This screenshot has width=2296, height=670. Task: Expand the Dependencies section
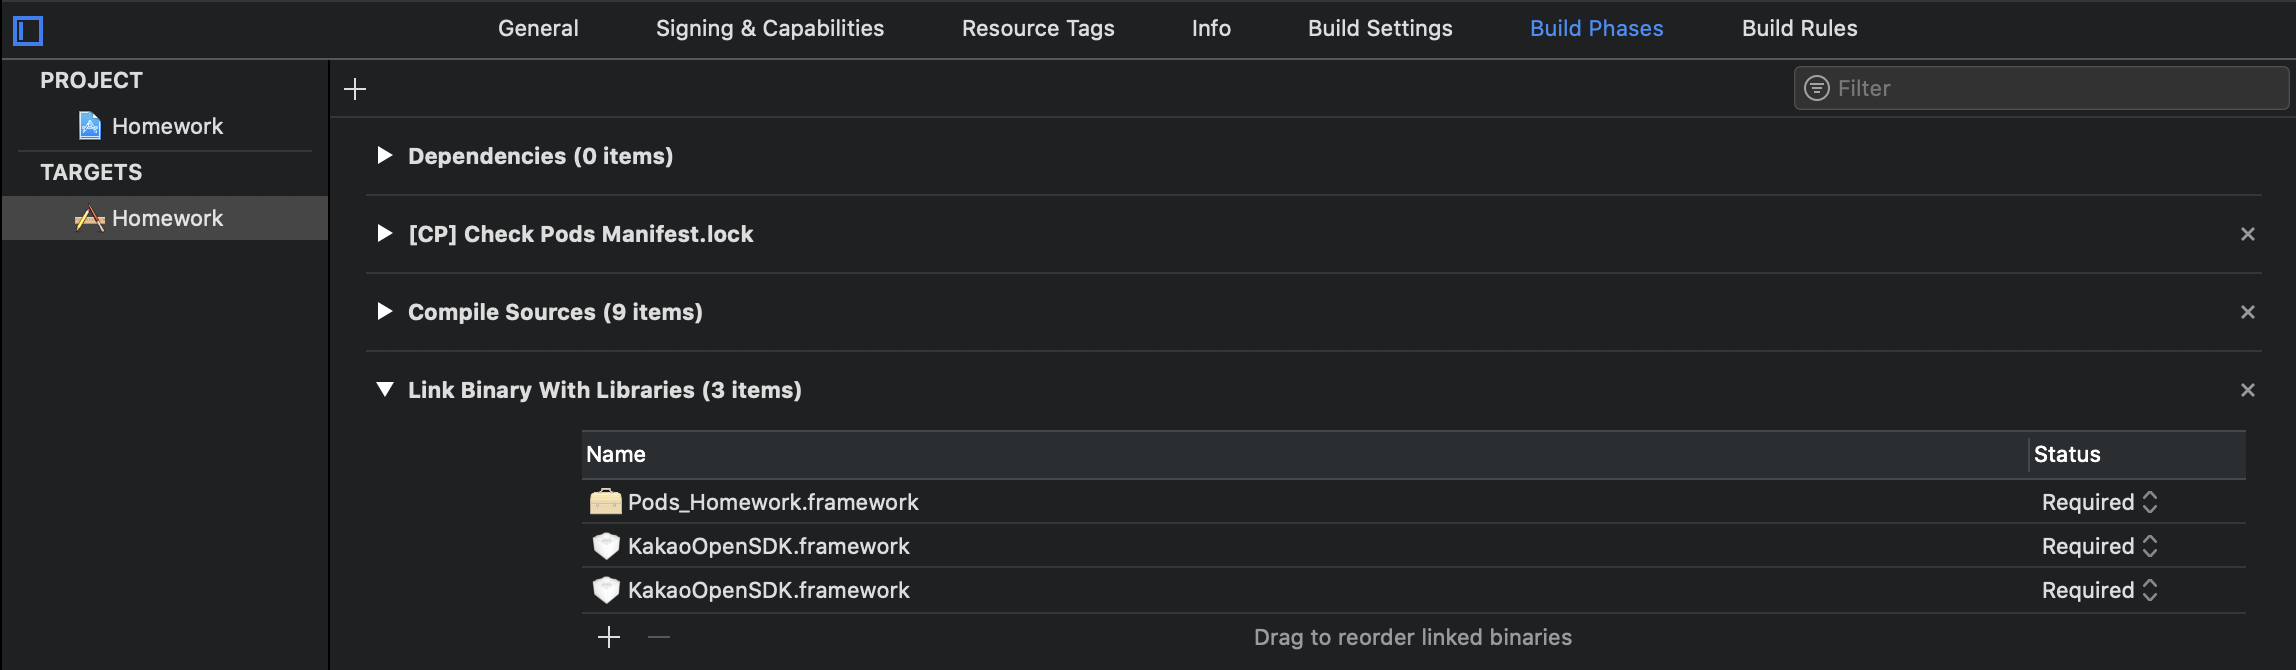click(x=385, y=155)
